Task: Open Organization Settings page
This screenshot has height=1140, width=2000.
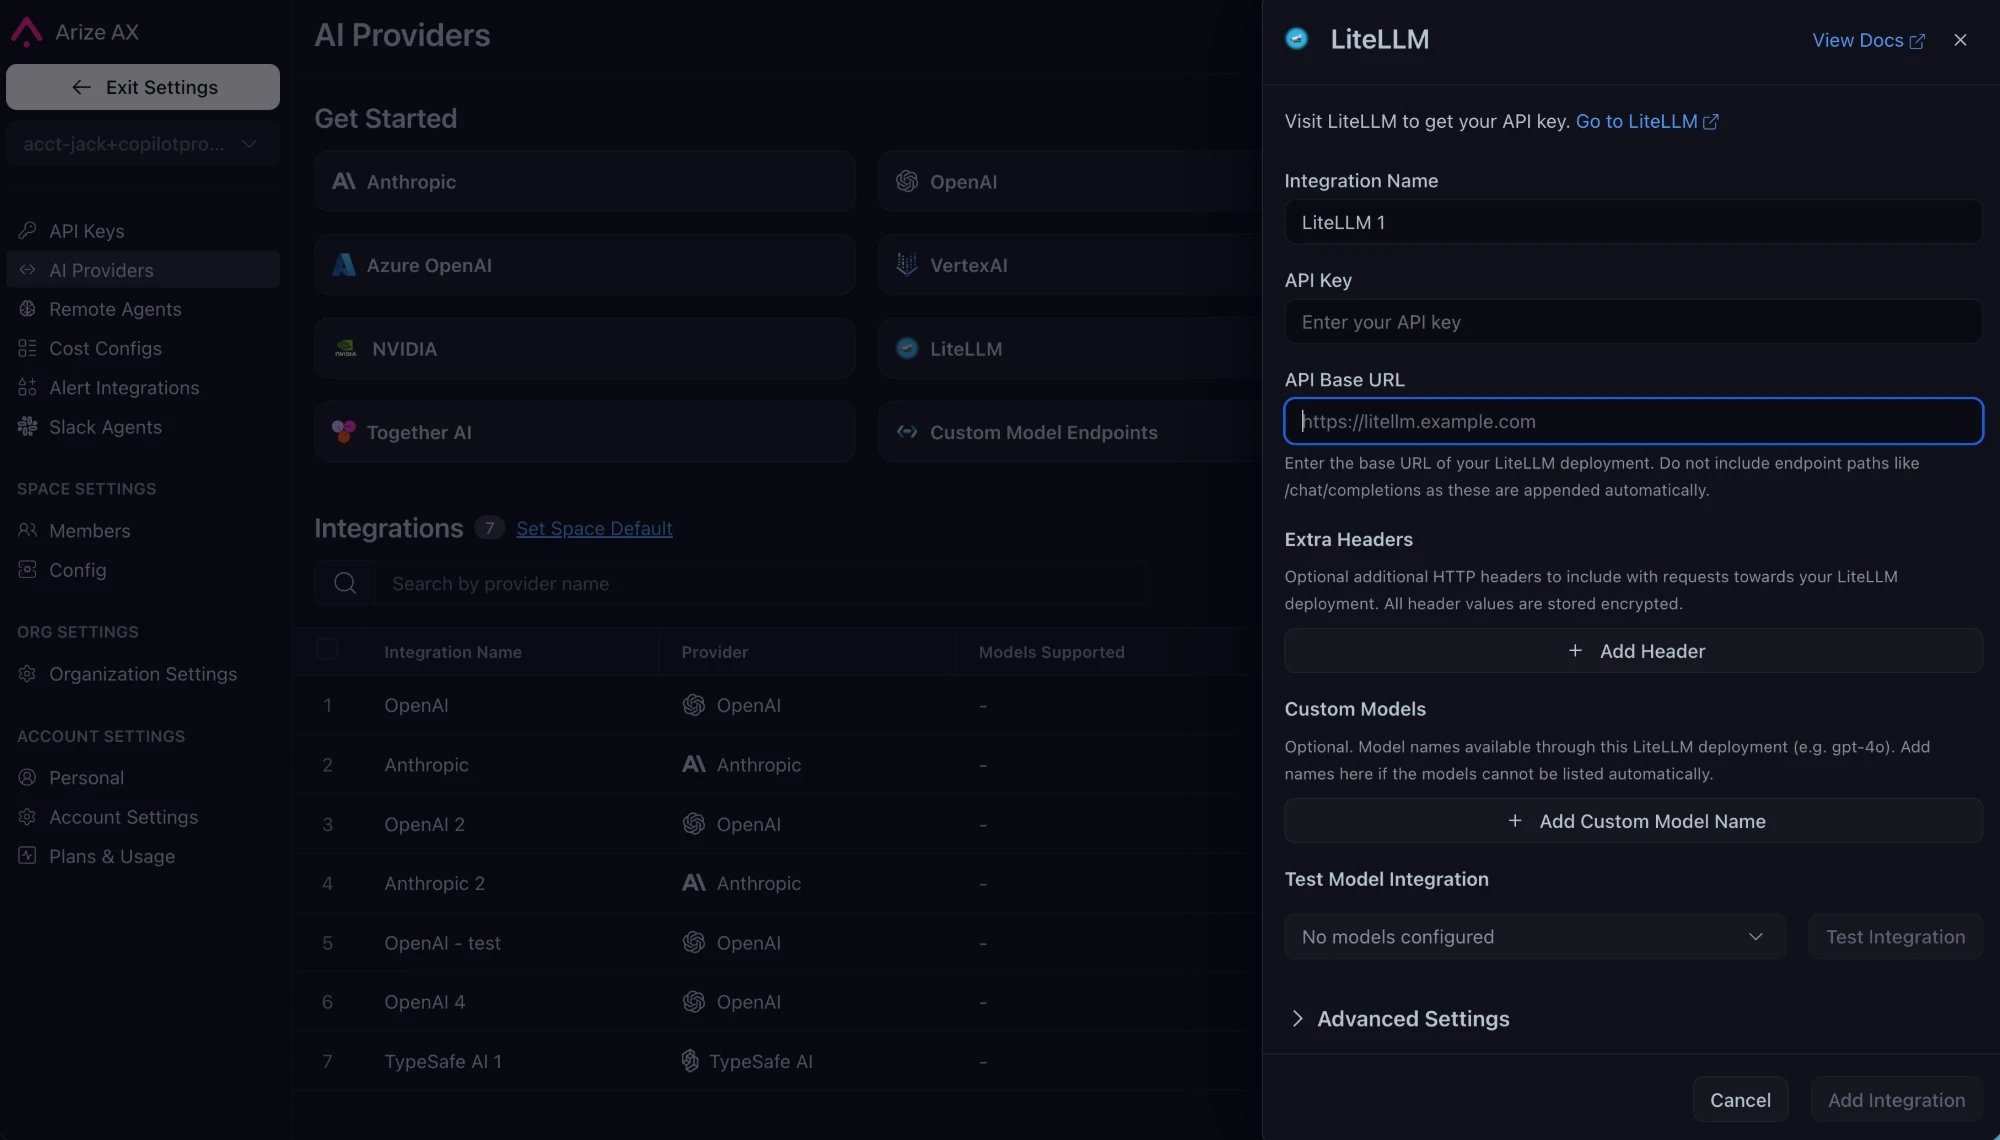Action: click(143, 674)
